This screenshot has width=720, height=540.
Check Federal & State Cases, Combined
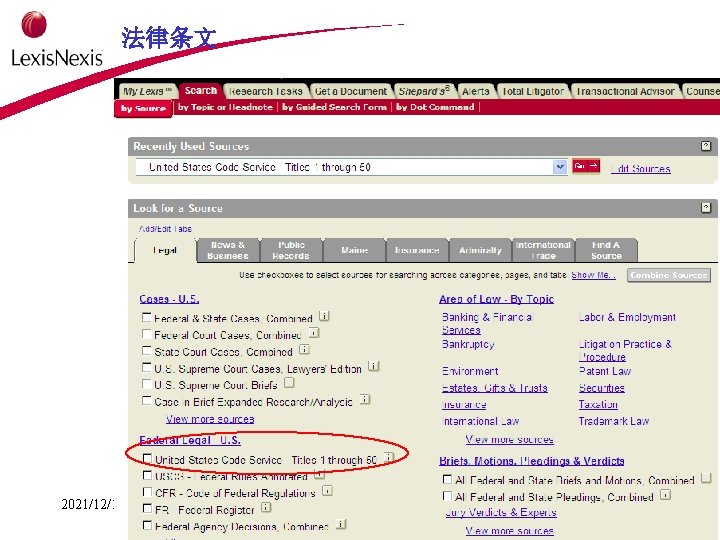pyautogui.click(x=146, y=317)
